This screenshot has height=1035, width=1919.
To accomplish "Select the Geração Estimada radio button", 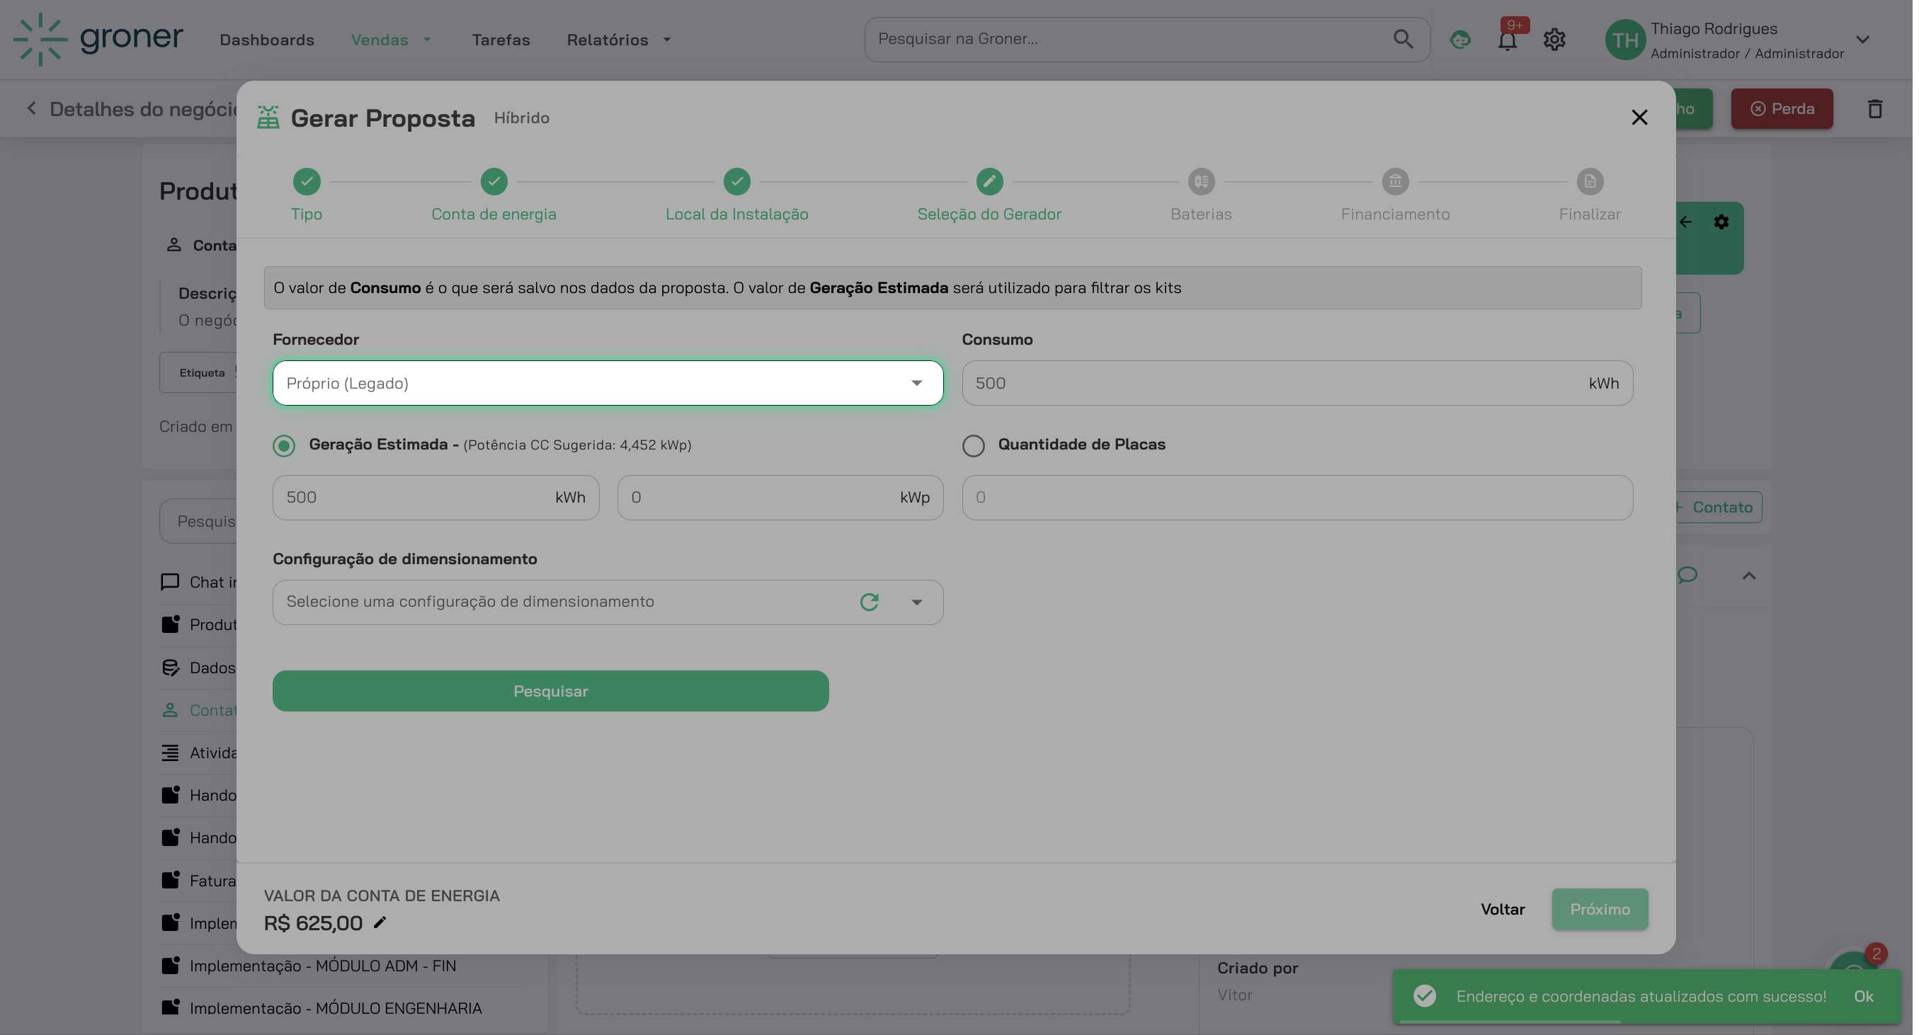I will (284, 446).
